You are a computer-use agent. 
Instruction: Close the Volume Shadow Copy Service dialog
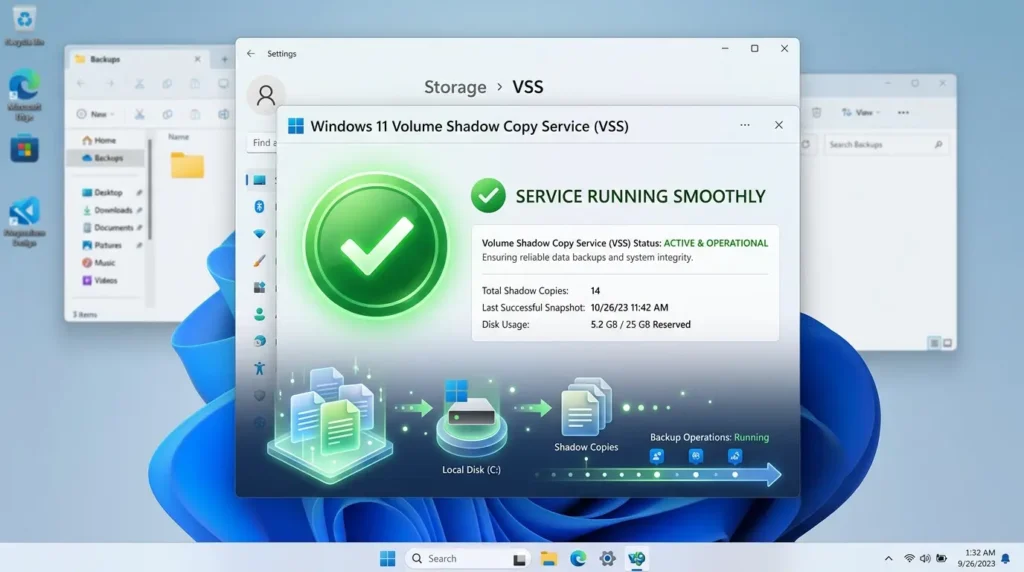[x=778, y=125]
